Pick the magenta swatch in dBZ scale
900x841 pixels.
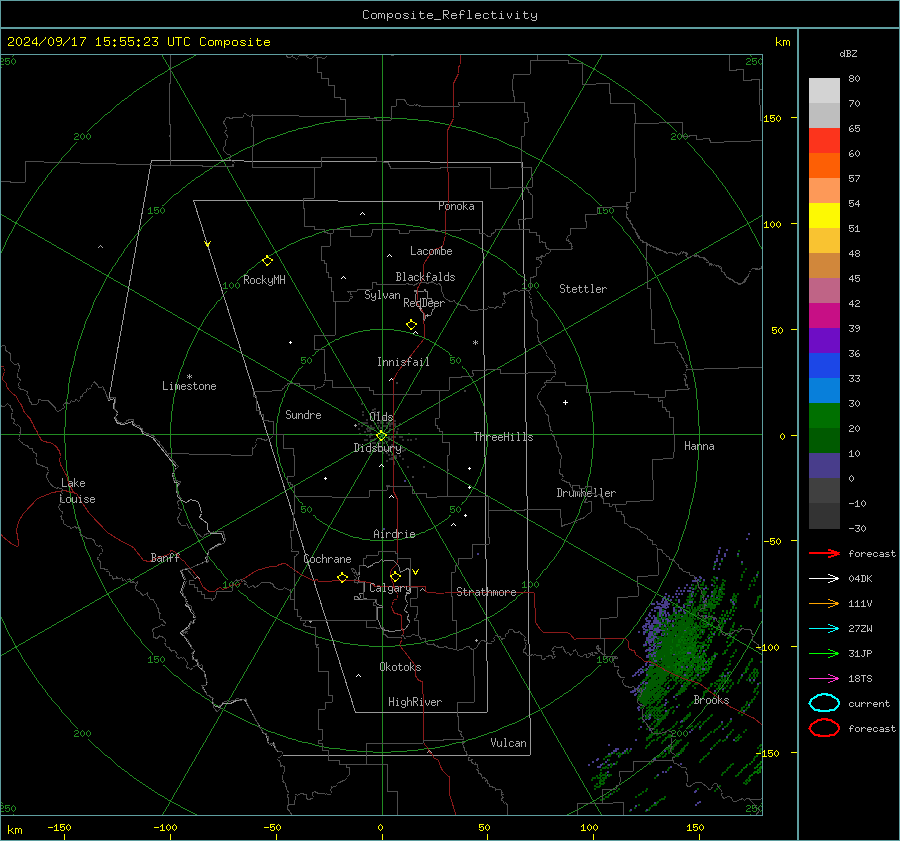click(x=824, y=315)
